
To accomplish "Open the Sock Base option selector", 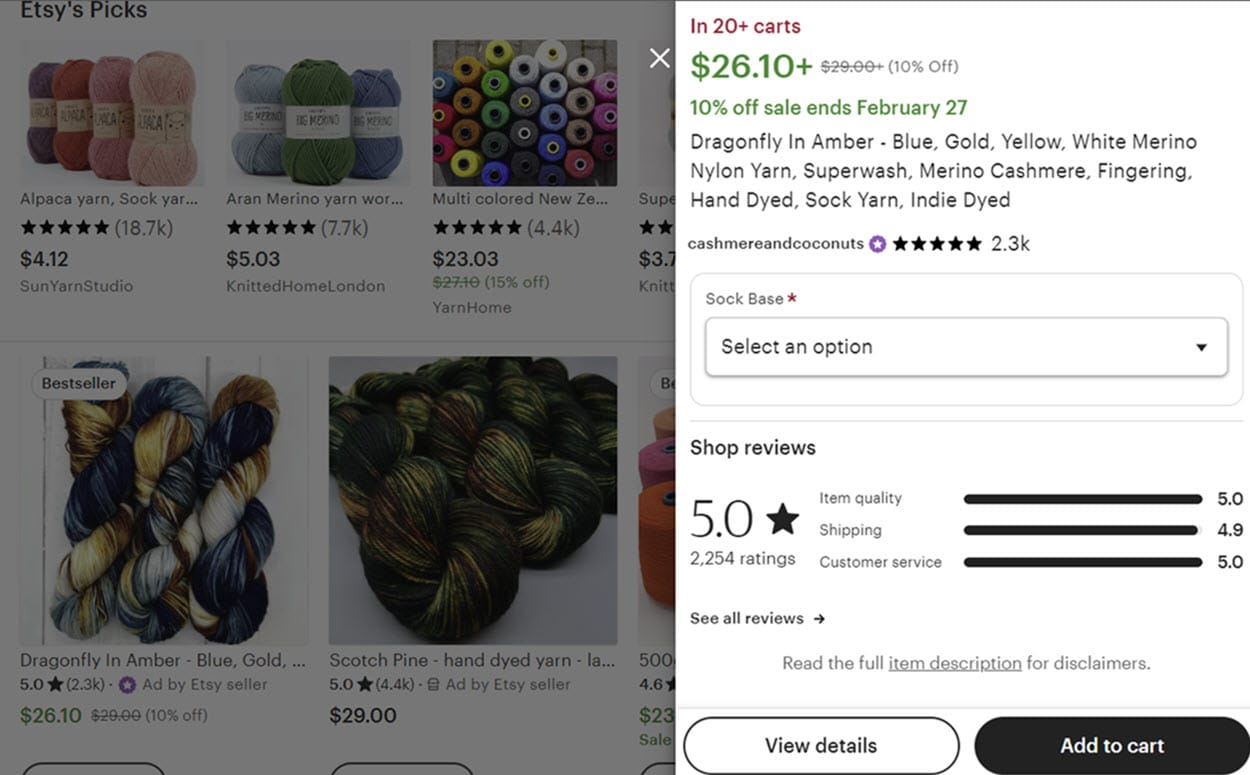I will (965, 346).
